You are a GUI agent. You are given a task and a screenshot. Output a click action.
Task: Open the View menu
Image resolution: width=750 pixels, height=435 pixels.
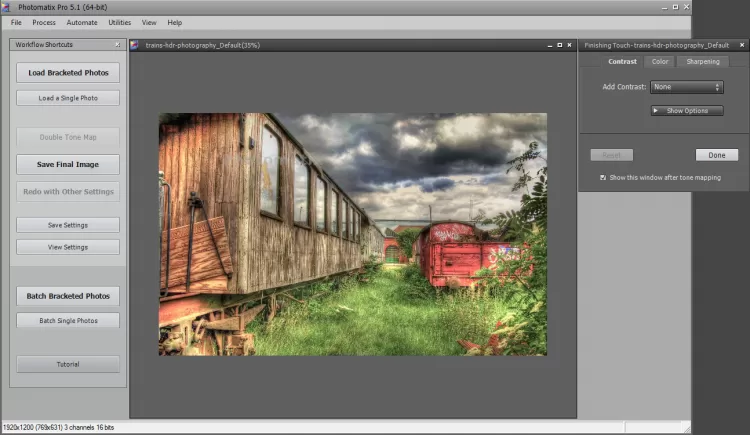point(149,22)
